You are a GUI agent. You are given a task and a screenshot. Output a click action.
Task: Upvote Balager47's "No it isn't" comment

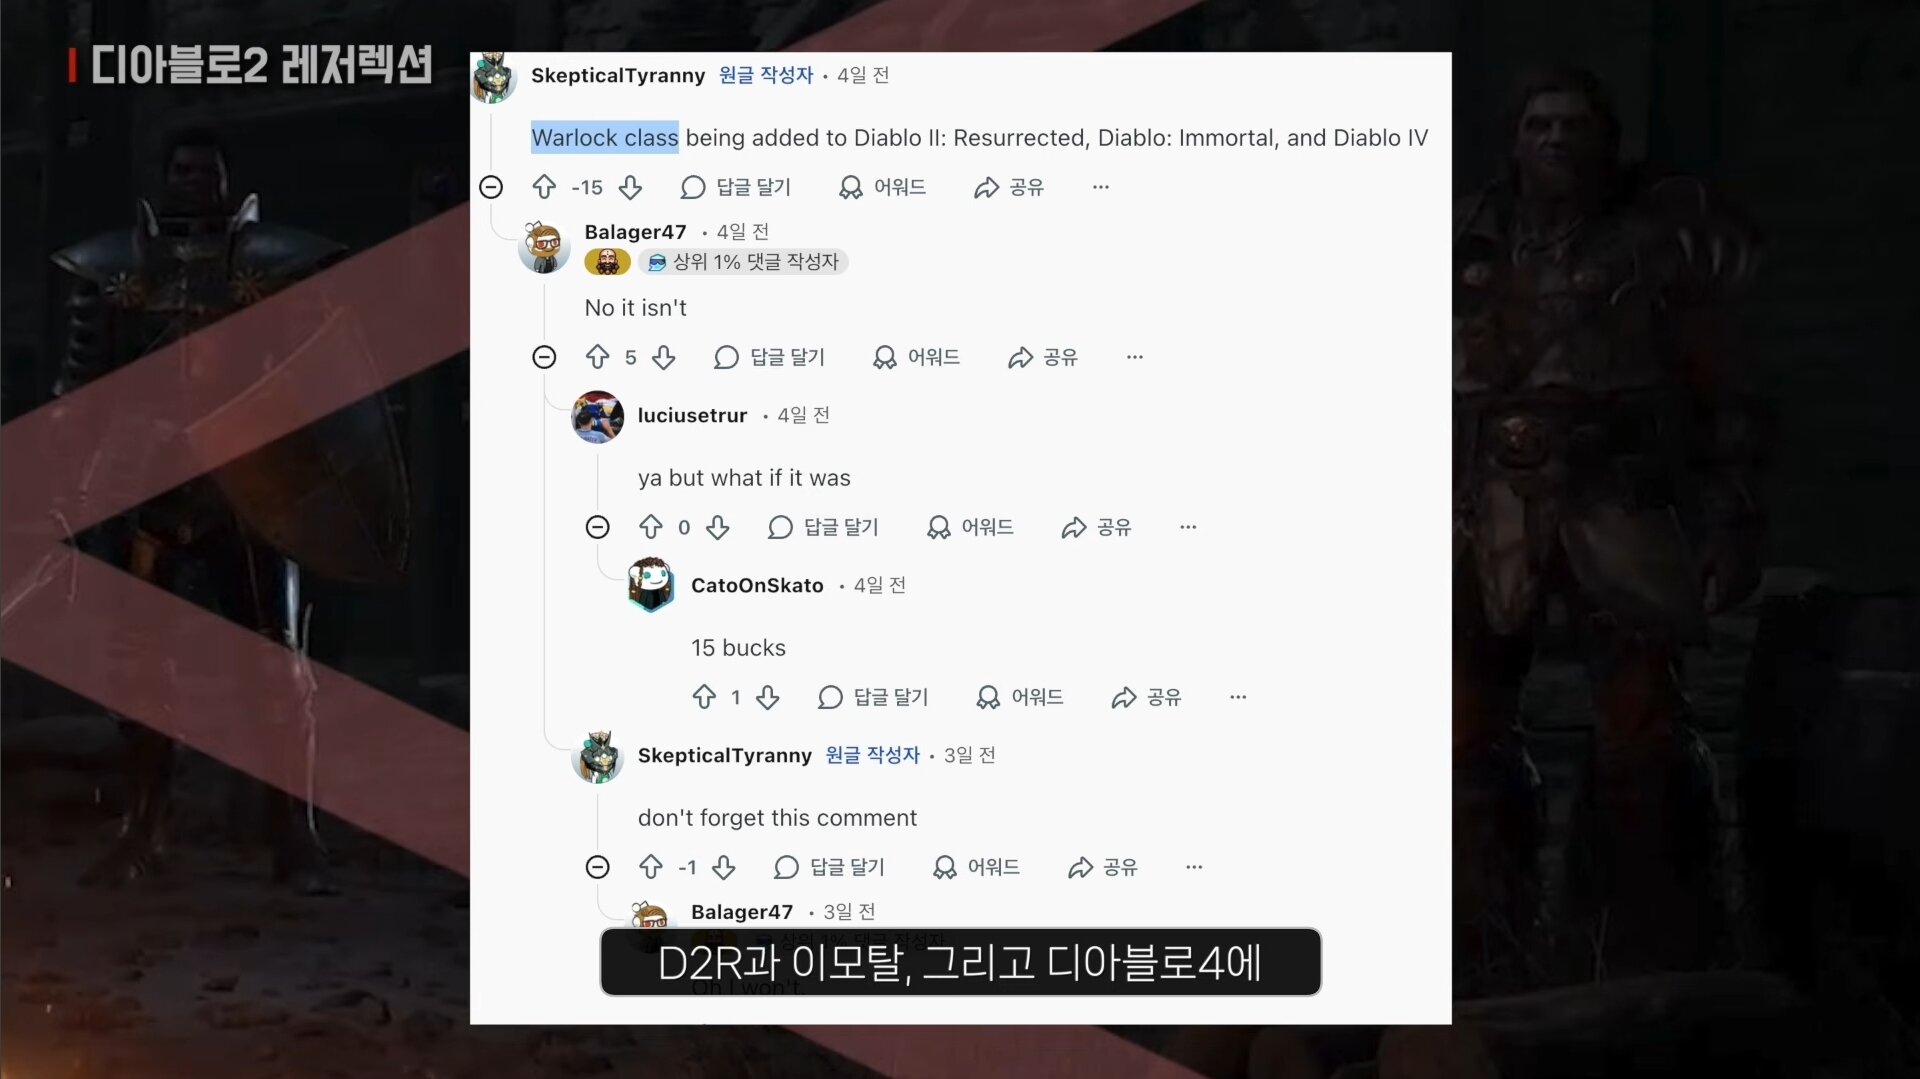click(598, 357)
